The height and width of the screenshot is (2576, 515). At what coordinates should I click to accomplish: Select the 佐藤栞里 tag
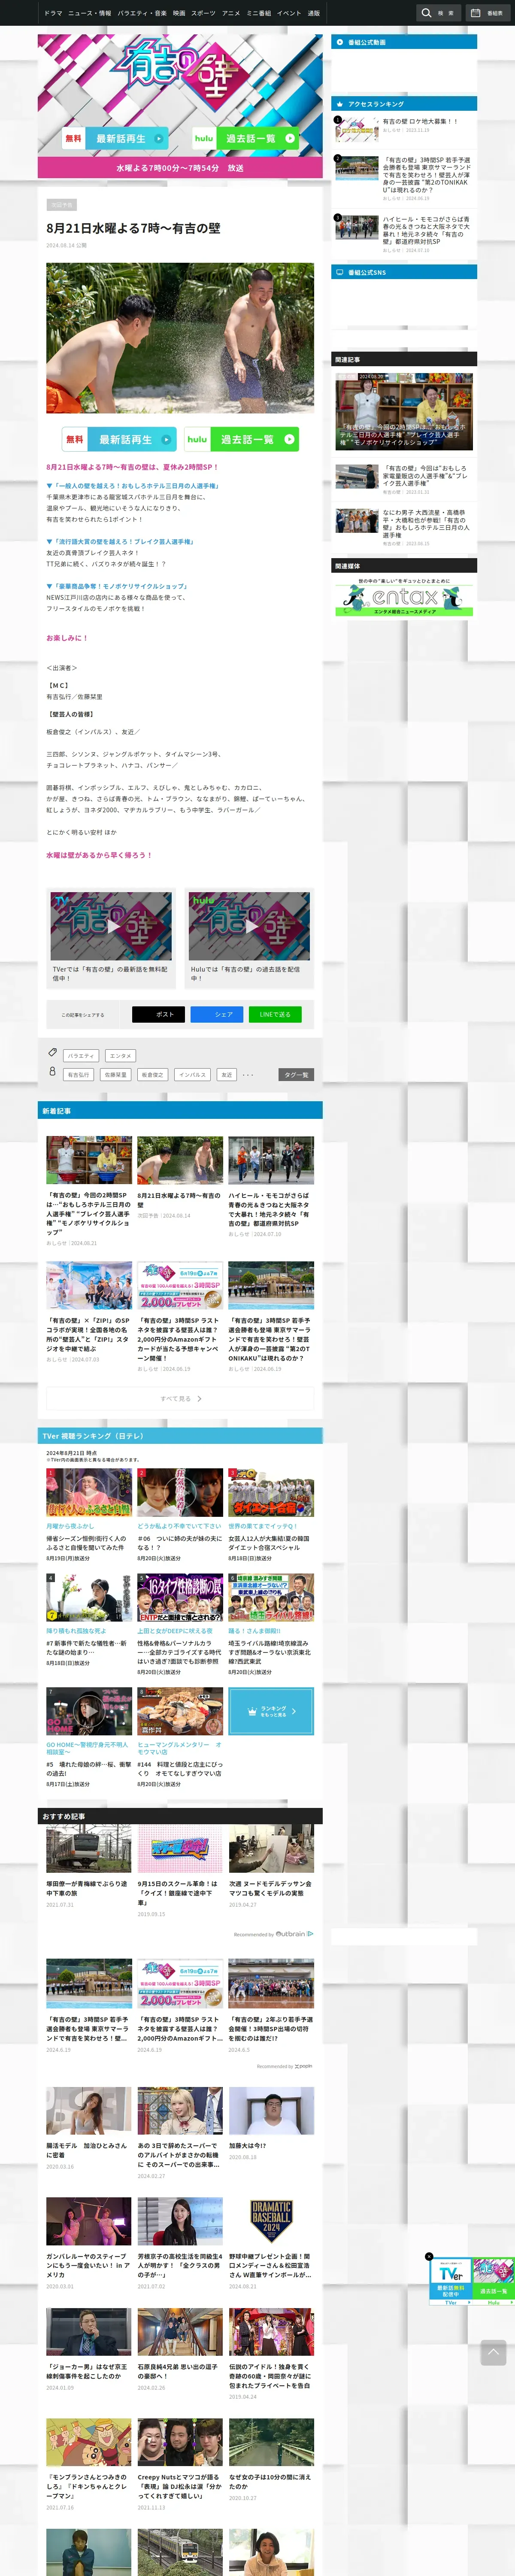115,1075
